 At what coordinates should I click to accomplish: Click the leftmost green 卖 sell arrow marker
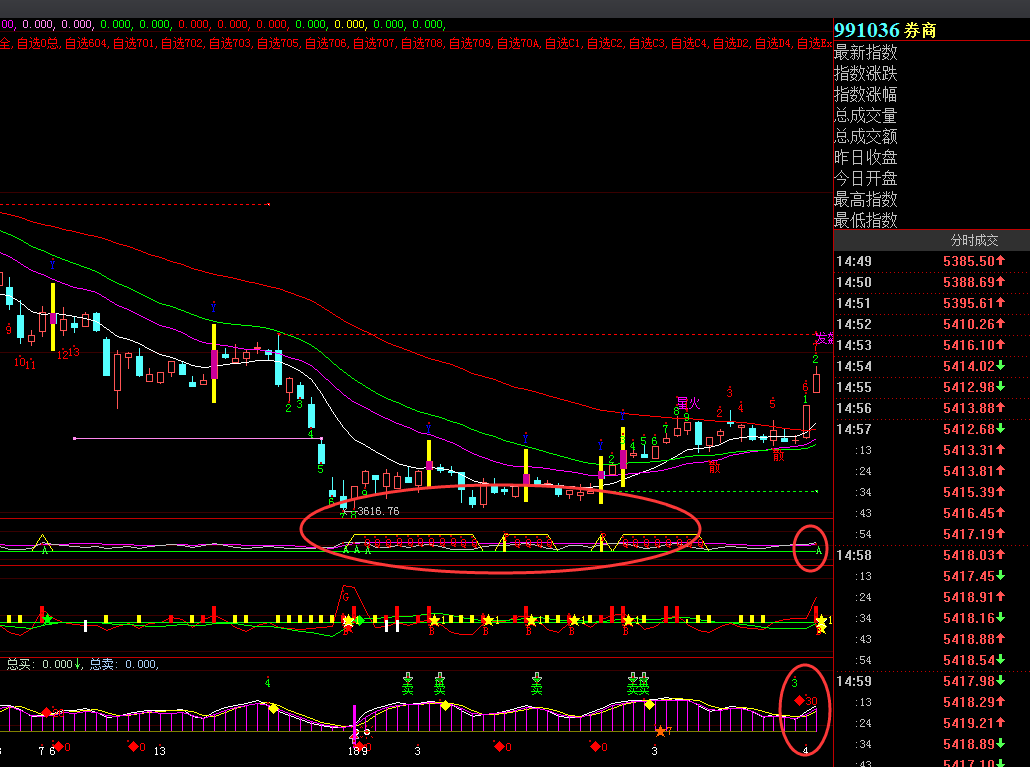point(408,684)
